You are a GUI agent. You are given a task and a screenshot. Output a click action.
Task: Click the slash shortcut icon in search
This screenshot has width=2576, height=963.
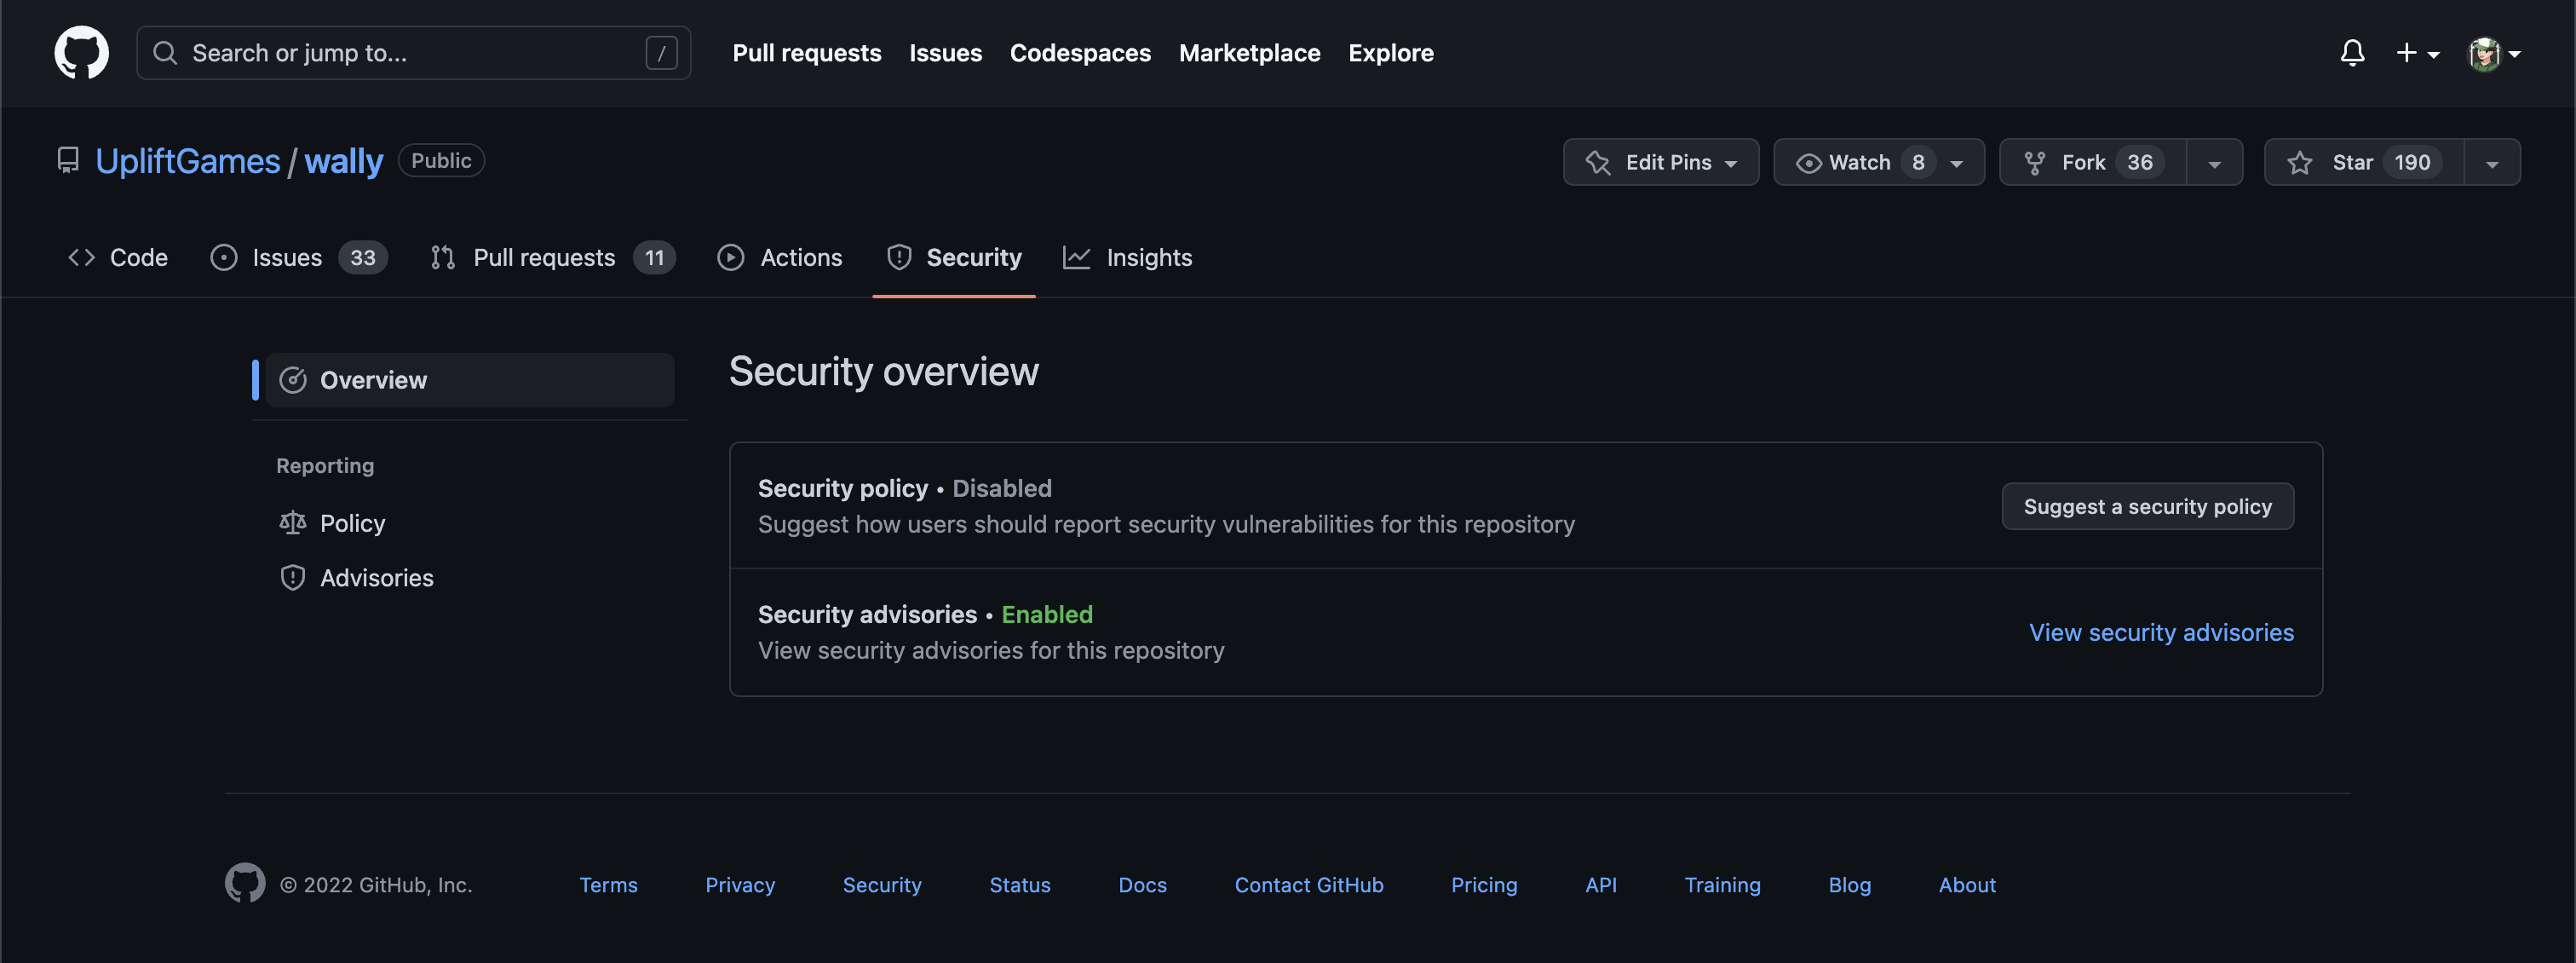pyautogui.click(x=661, y=53)
